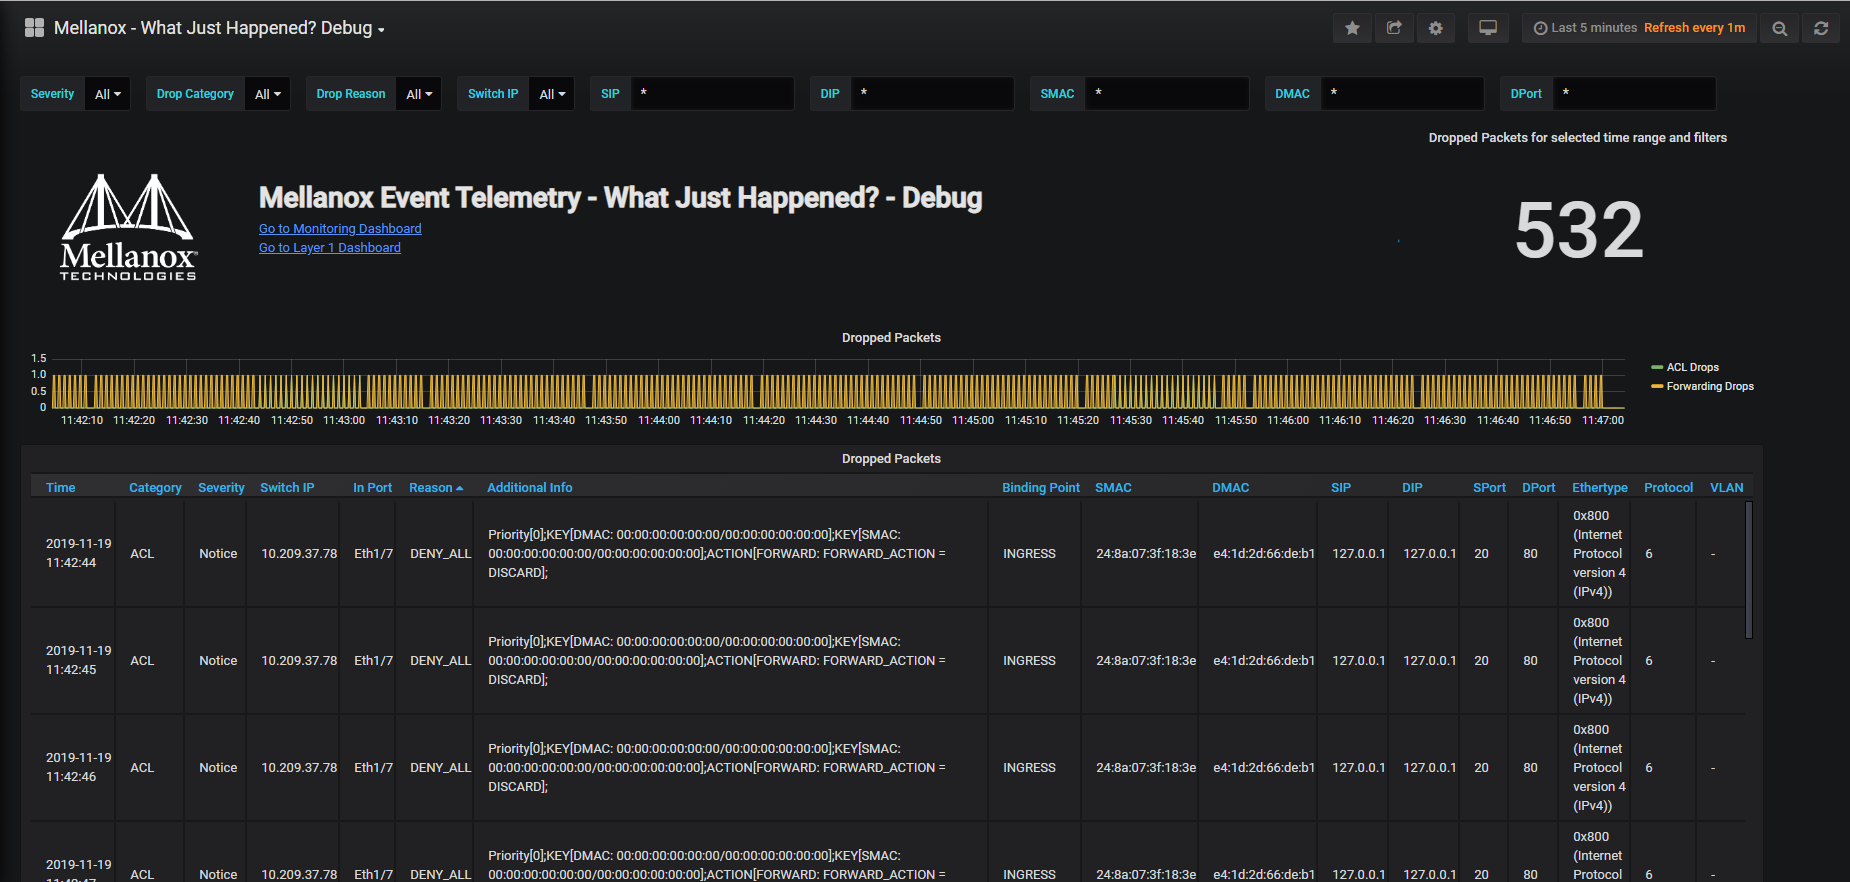Star this dashboard as favorite
The width and height of the screenshot is (1850, 882).
pyautogui.click(x=1352, y=28)
